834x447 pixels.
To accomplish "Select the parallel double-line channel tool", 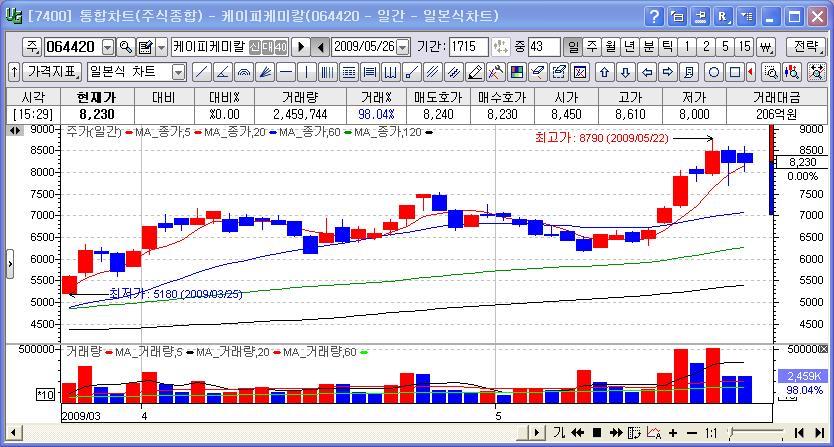I will coord(433,72).
